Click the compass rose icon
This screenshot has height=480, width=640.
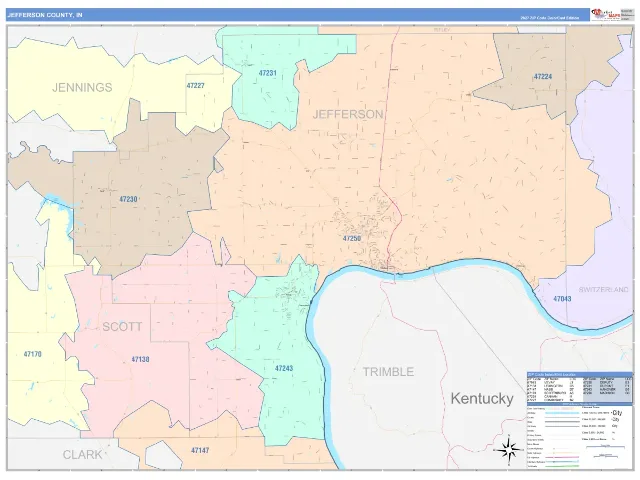(508, 451)
